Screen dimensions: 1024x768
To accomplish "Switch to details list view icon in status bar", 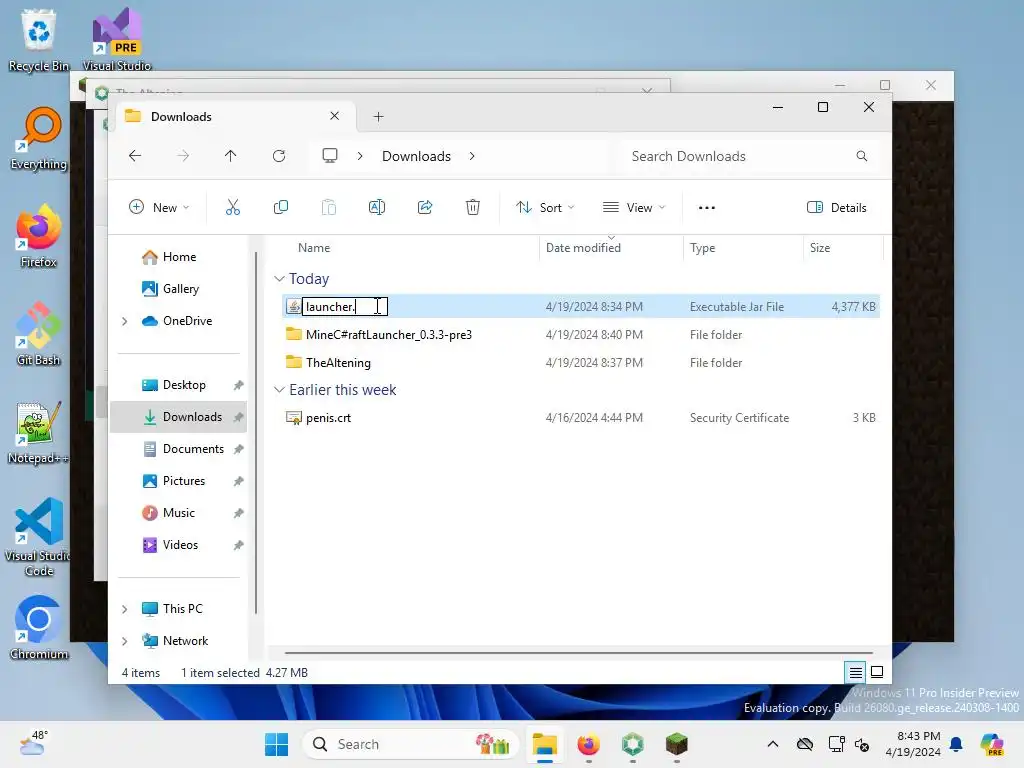I will 856,672.
